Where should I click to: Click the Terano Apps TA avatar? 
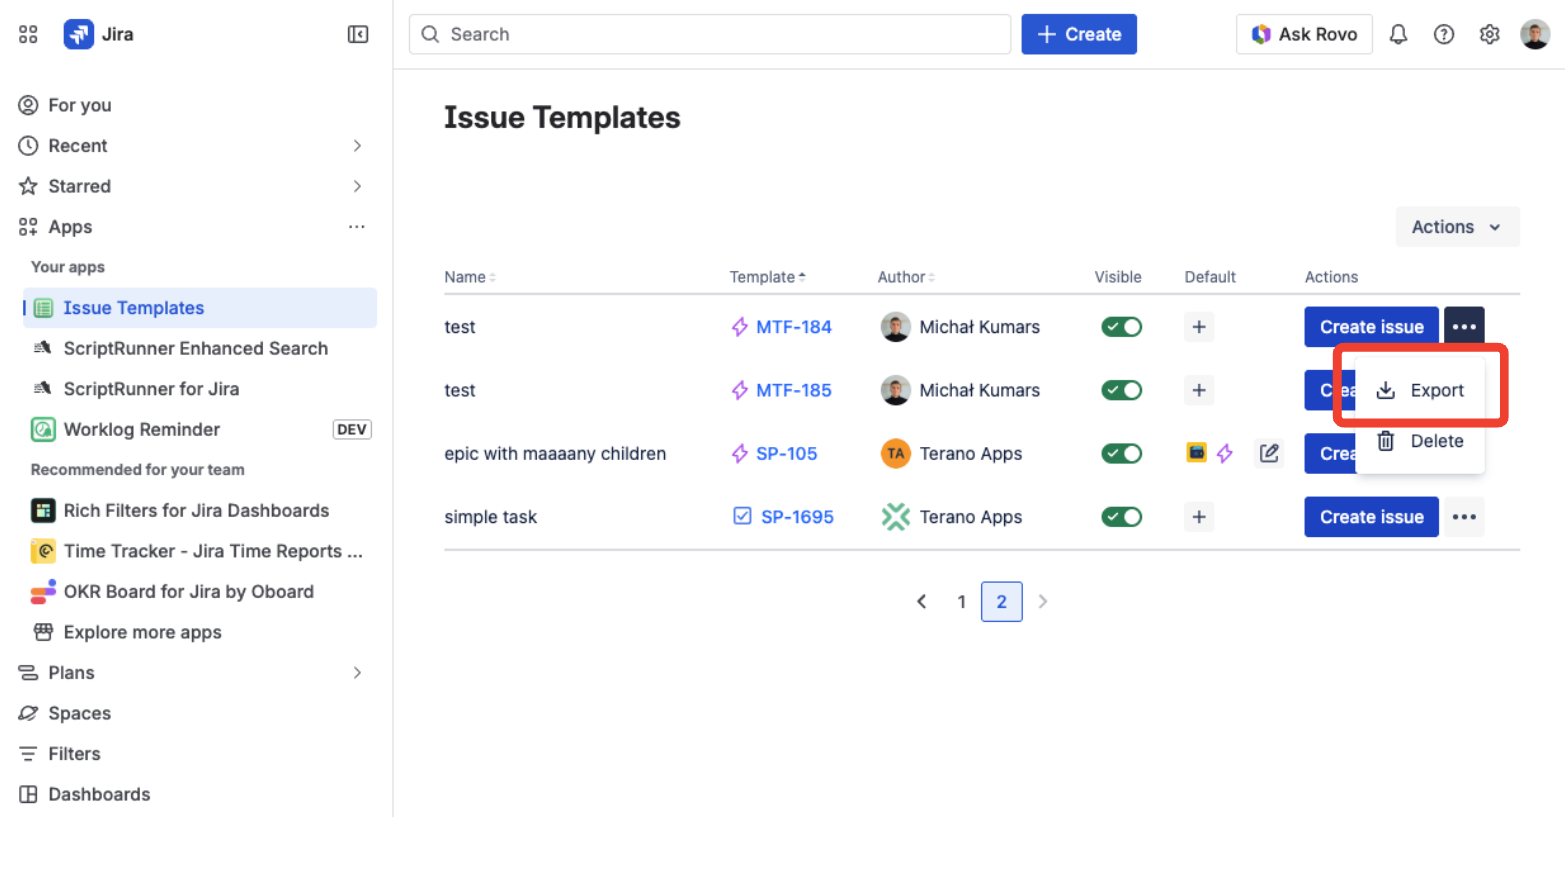(x=895, y=453)
